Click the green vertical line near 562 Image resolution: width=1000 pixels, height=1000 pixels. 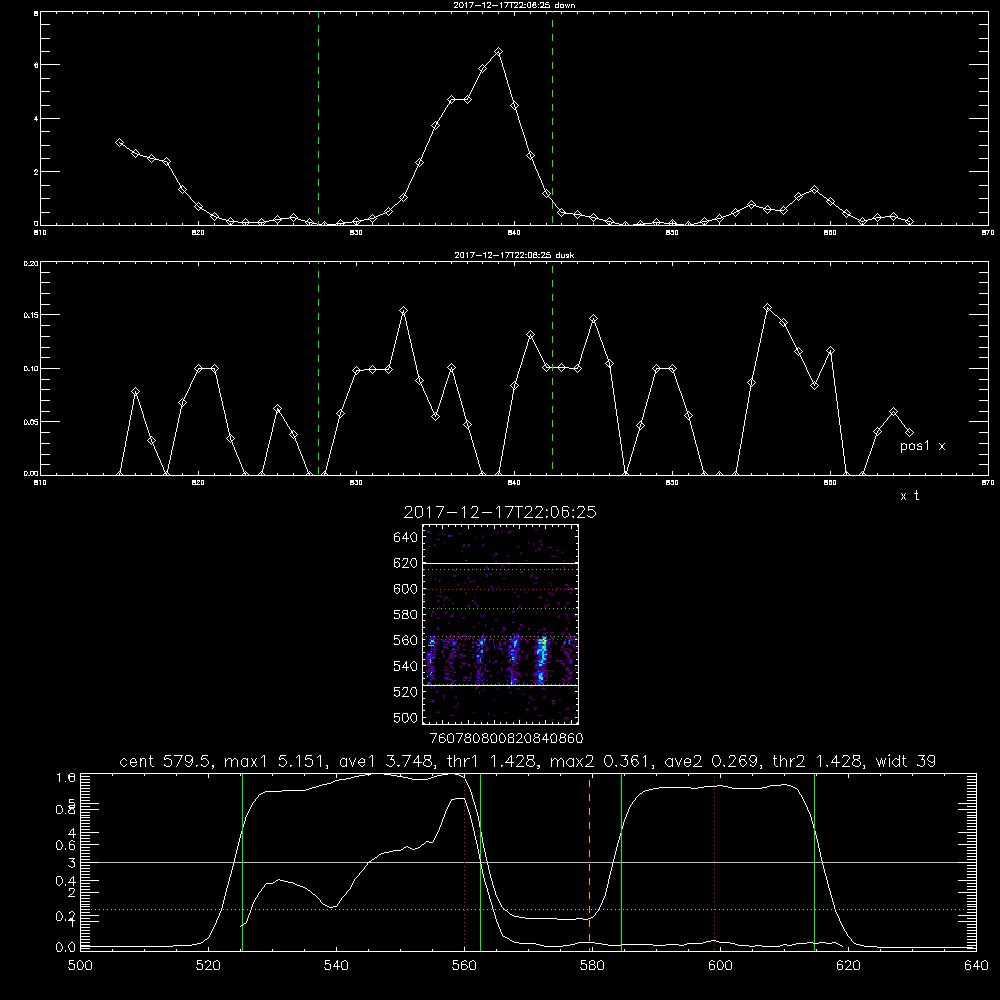(480, 861)
